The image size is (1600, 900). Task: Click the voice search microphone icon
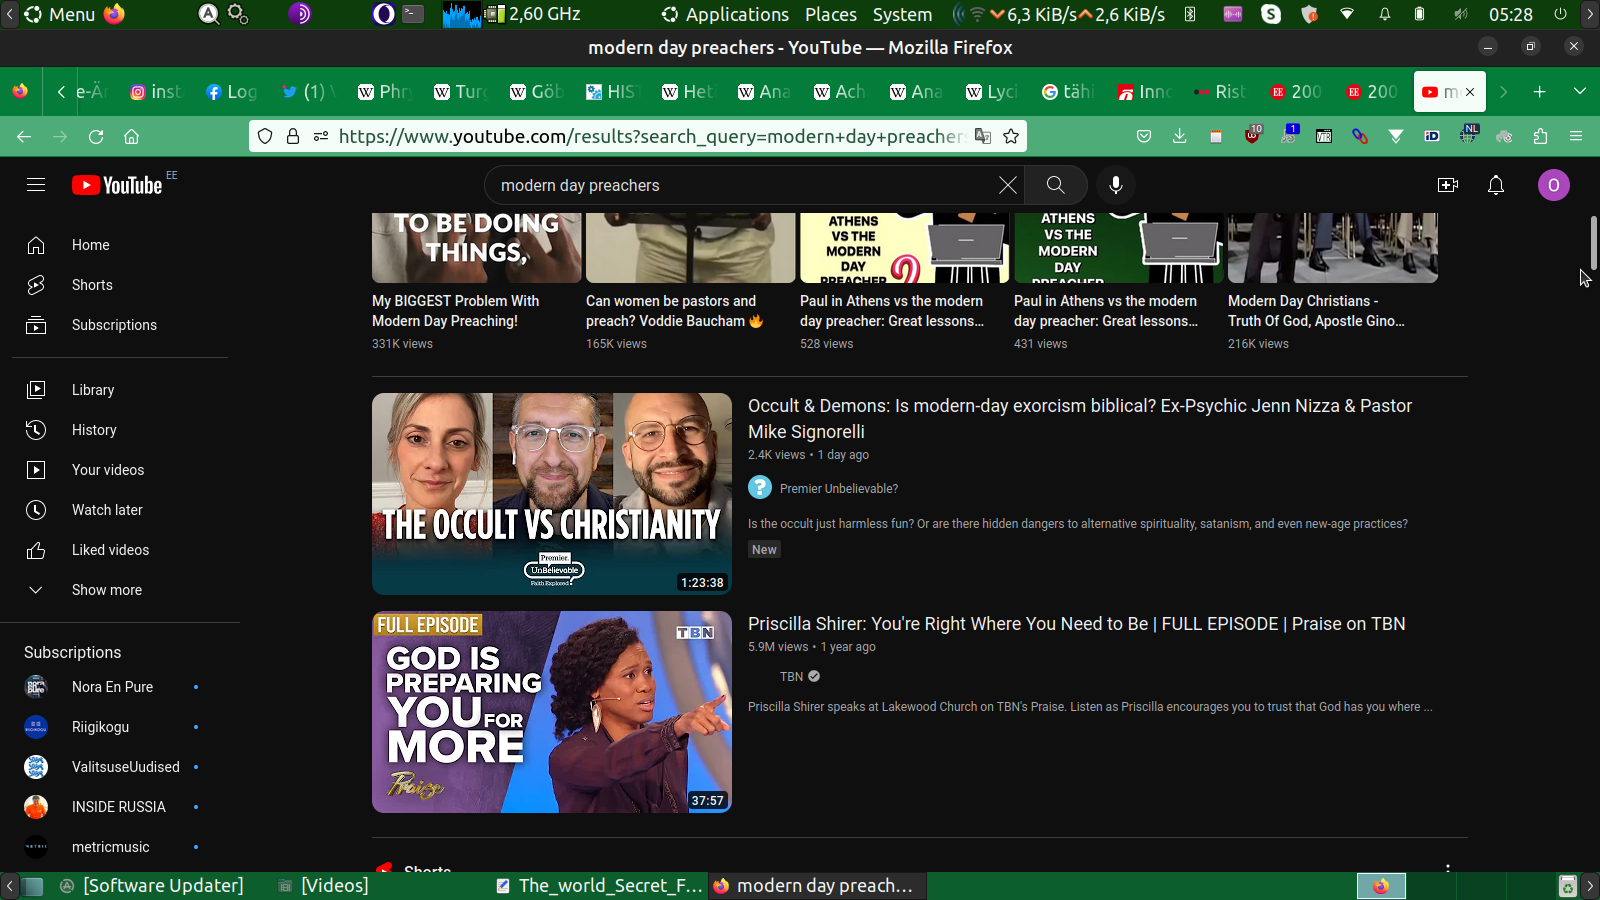[x=1116, y=185]
